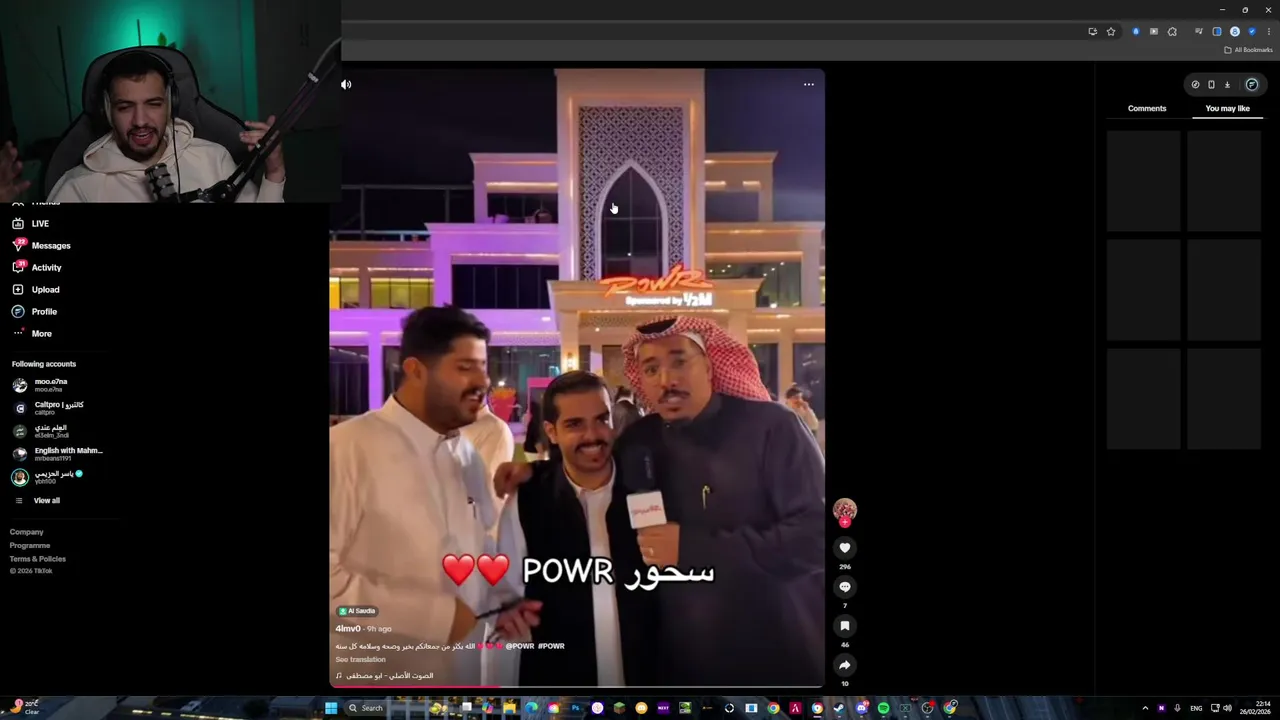Open the video three-dots options menu

click(809, 84)
